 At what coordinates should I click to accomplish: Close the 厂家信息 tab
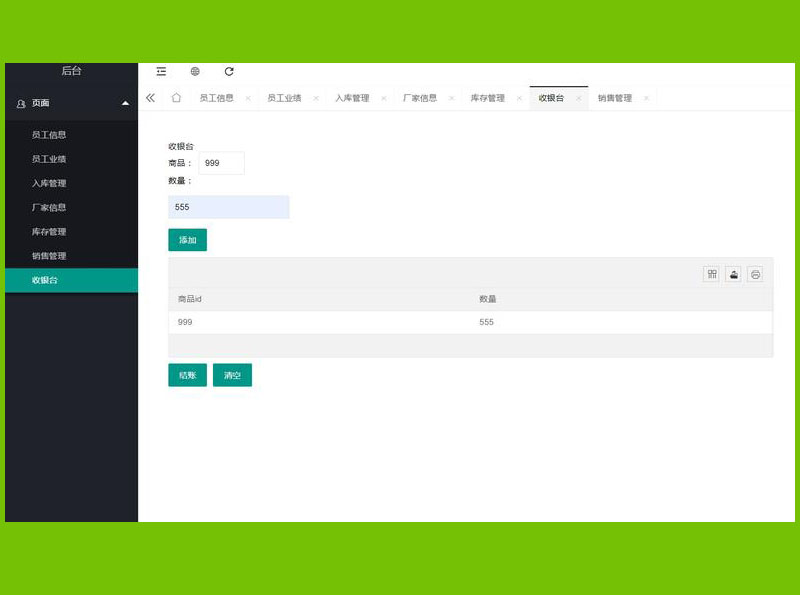coord(452,98)
